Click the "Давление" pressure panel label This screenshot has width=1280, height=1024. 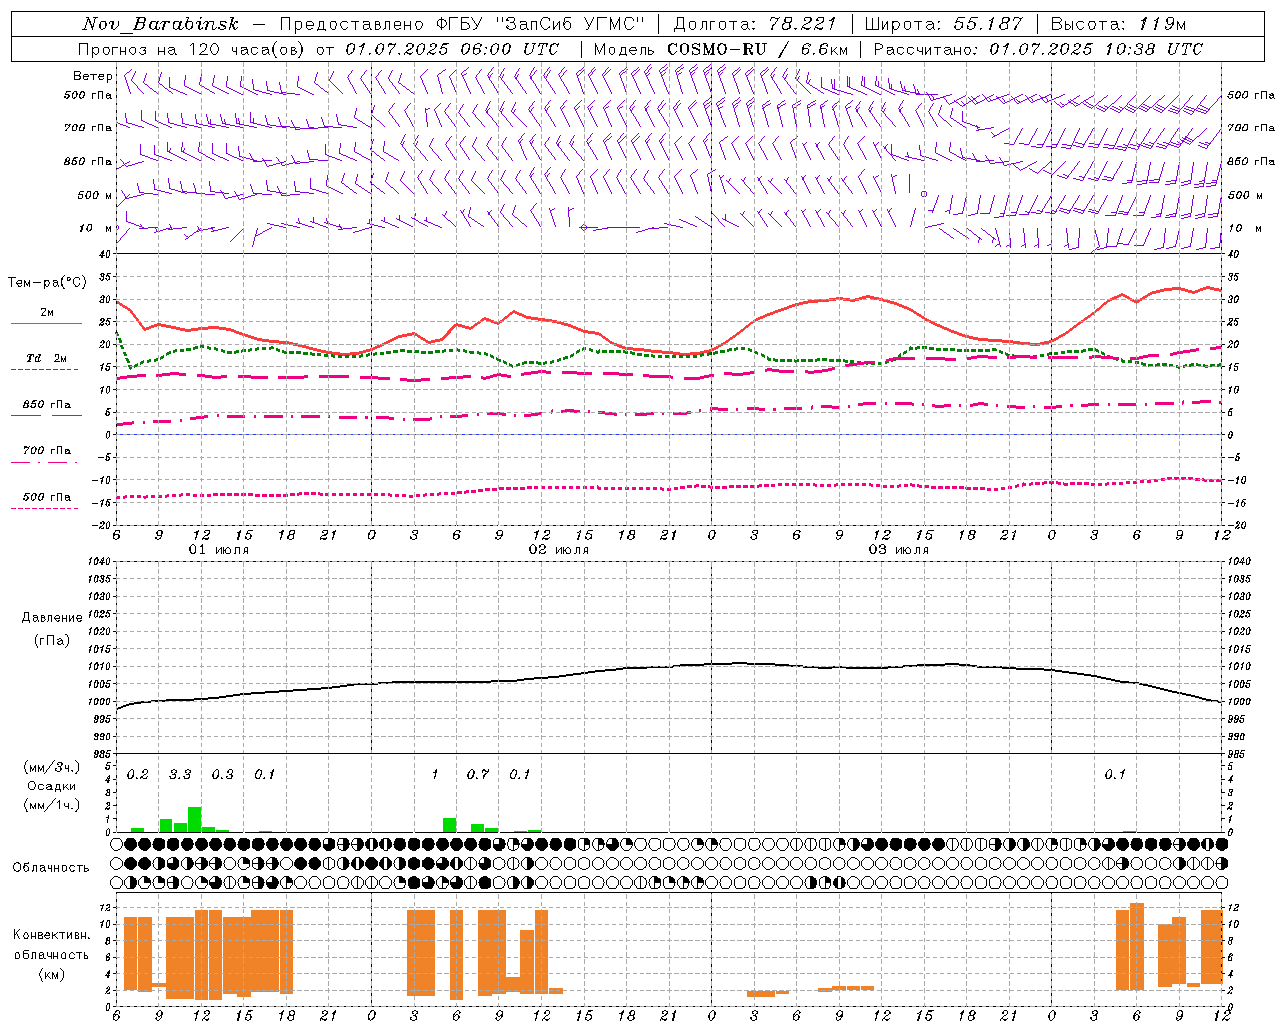click(52, 618)
